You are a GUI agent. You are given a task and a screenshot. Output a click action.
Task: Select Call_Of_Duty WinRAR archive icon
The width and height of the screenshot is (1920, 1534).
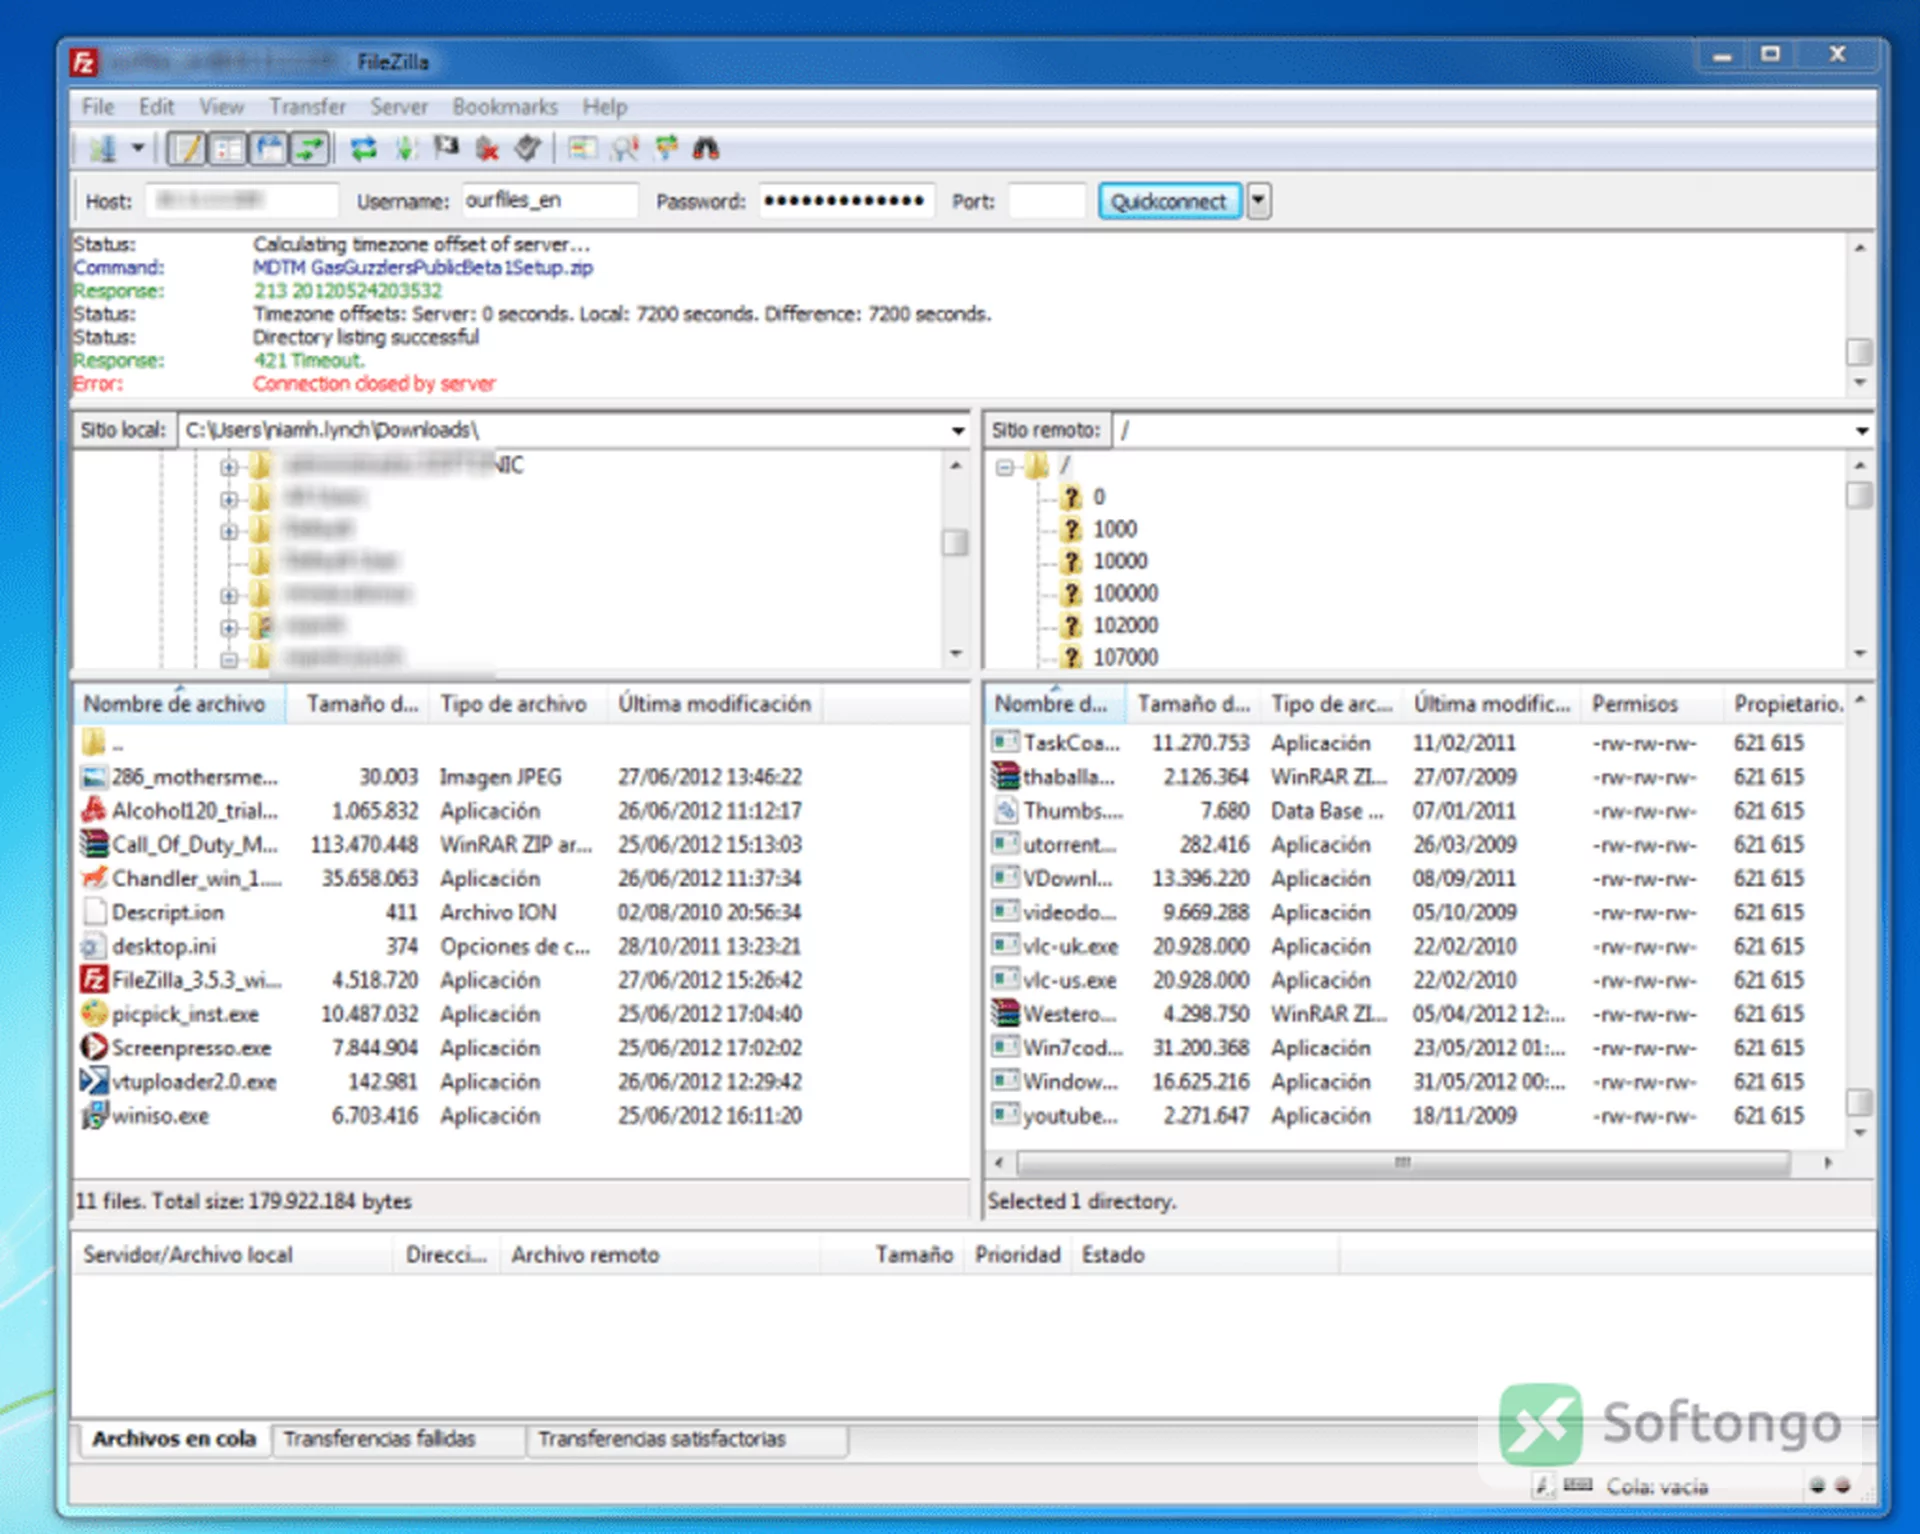click(x=94, y=844)
